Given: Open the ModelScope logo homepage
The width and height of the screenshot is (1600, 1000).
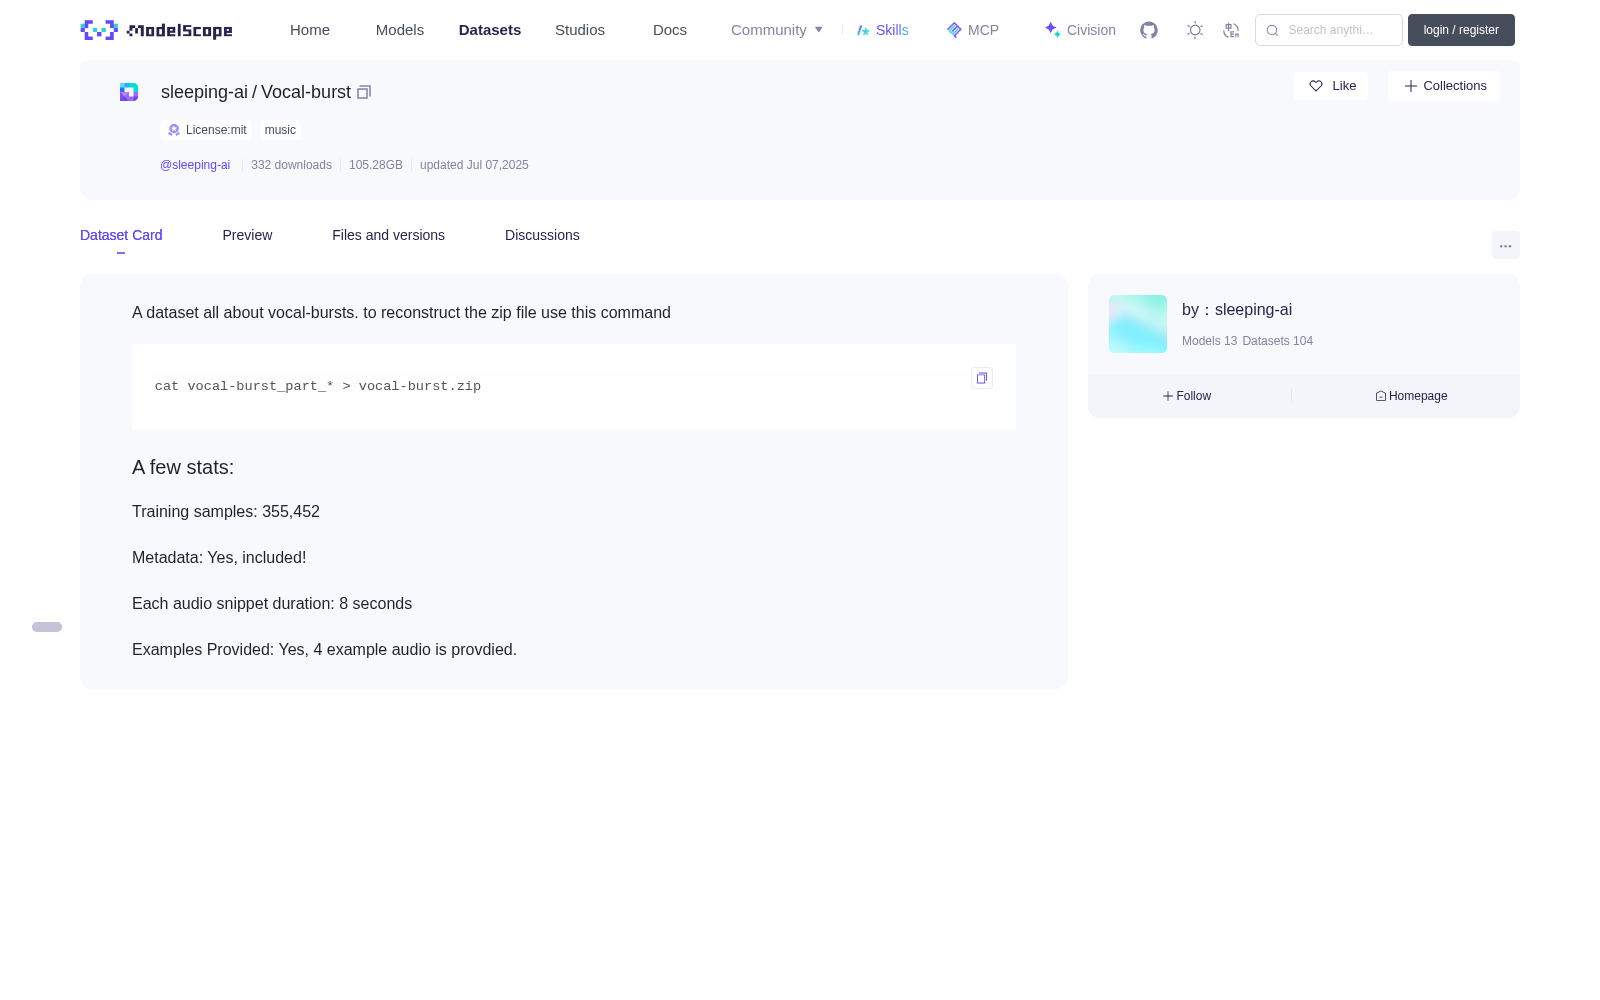Looking at the screenshot, I should pyautogui.click(x=156, y=30).
